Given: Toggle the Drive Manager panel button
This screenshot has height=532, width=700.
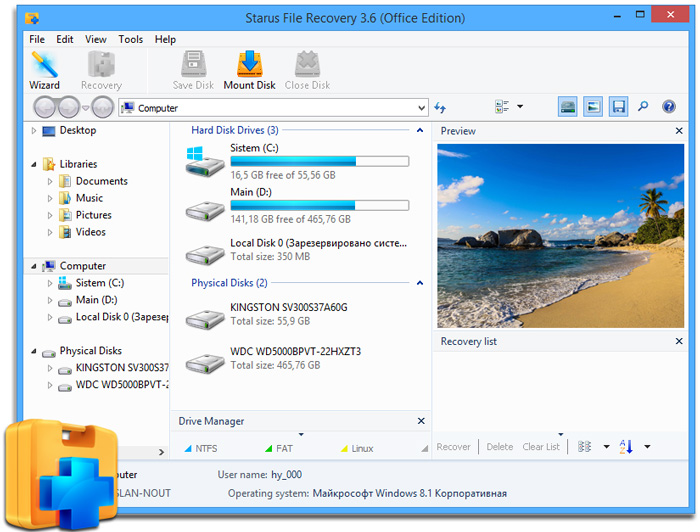Looking at the screenshot, I should point(568,107).
